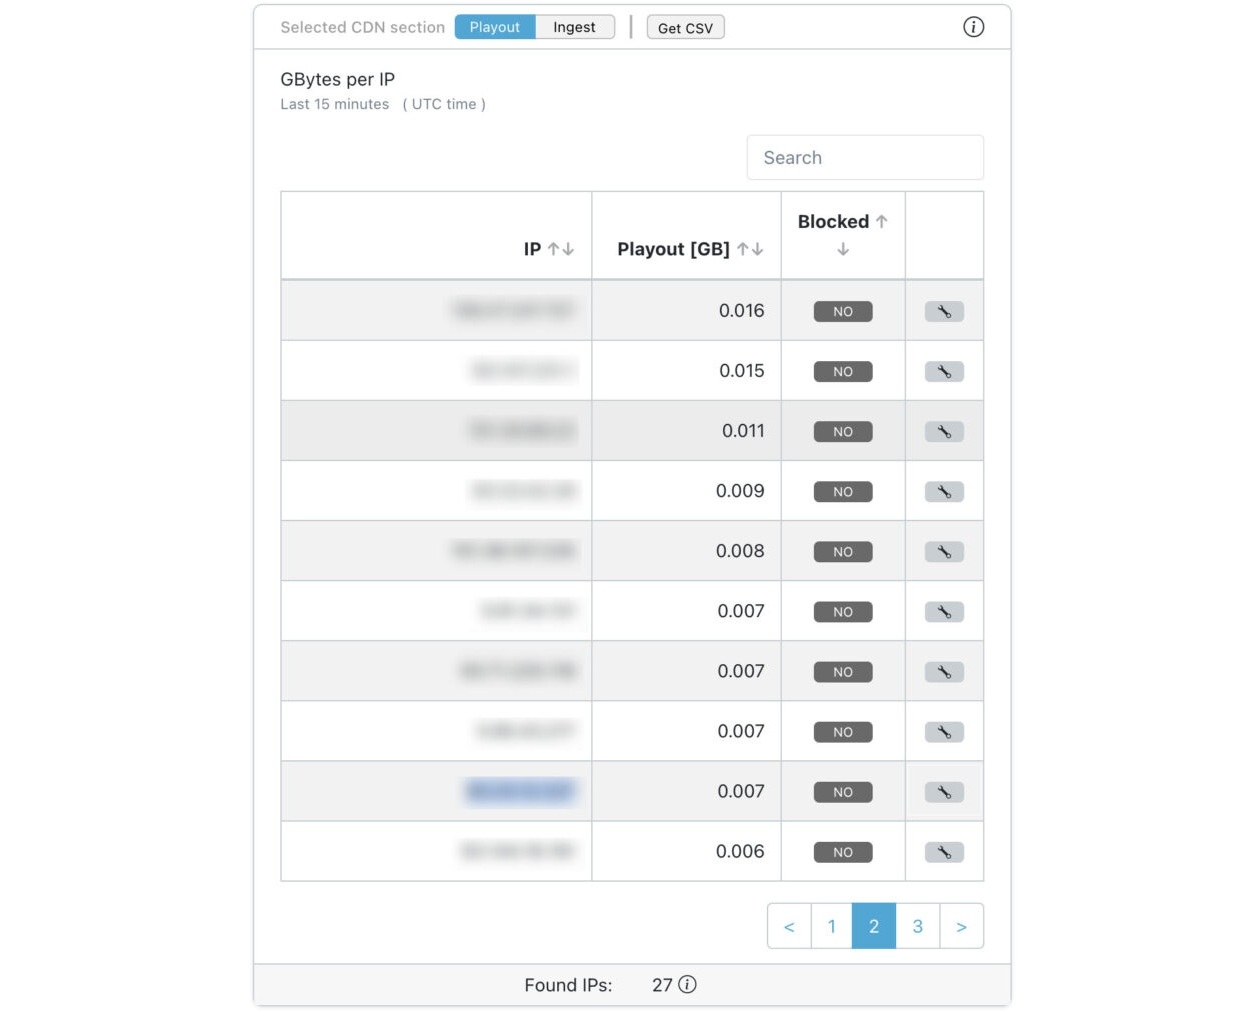Click the info icon in the top header
This screenshot has height=1011, width=1240.
point(973,27)
